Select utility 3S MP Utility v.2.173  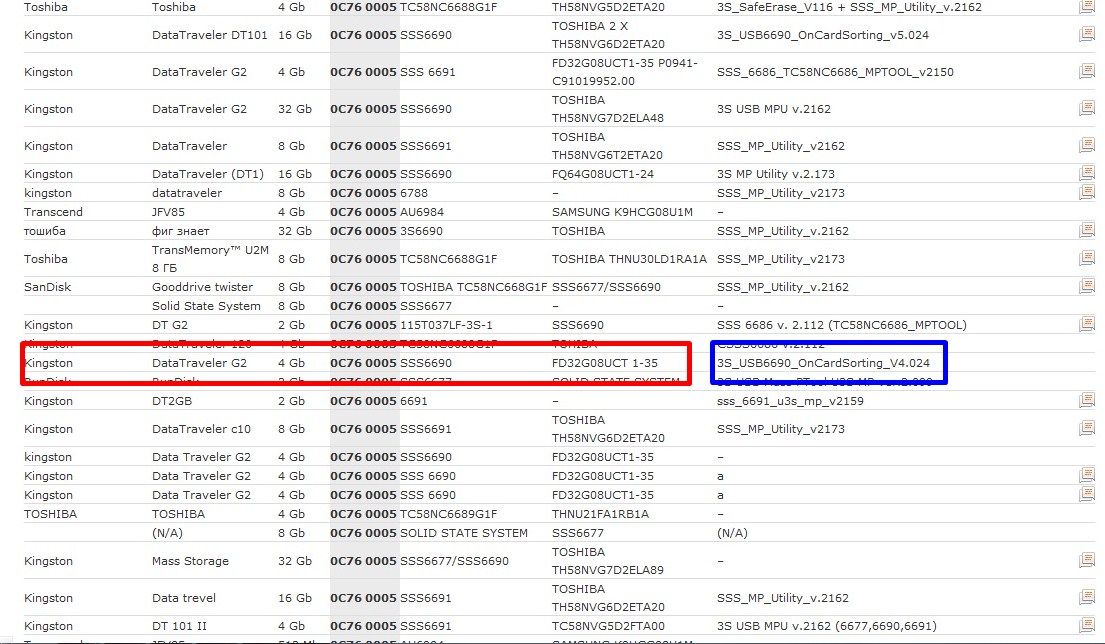(x=776, y=174)
